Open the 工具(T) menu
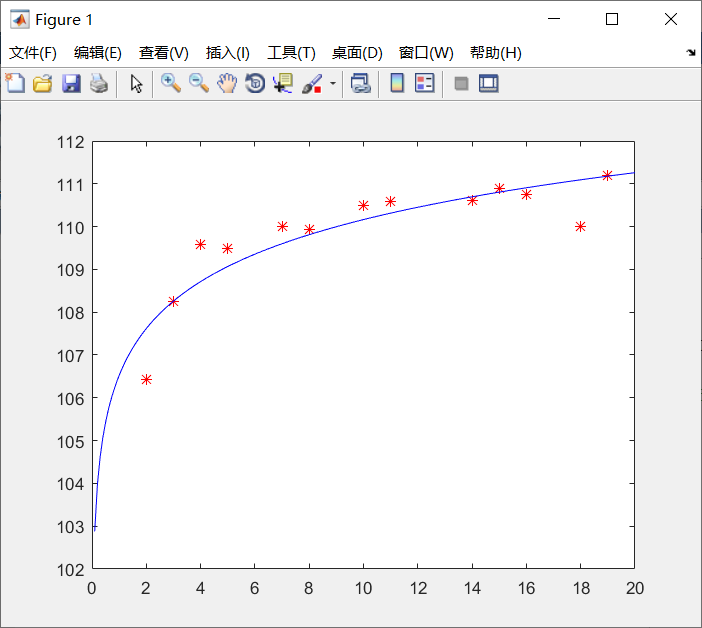702x628 pixels. 291,53
